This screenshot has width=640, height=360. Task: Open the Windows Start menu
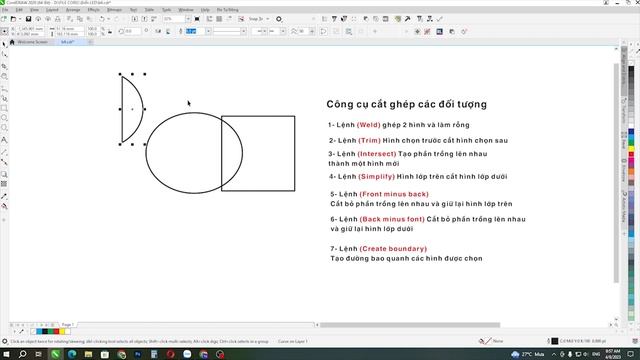(6, 354)
